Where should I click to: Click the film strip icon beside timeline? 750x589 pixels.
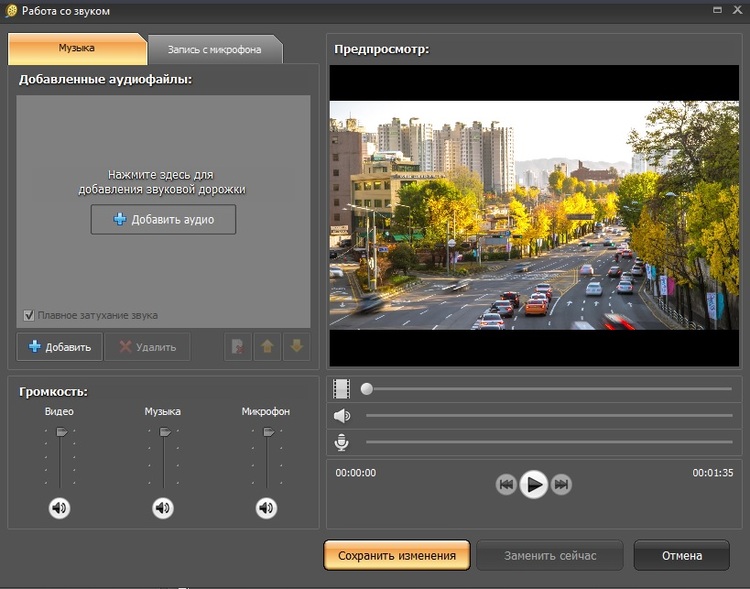point(342,388)
